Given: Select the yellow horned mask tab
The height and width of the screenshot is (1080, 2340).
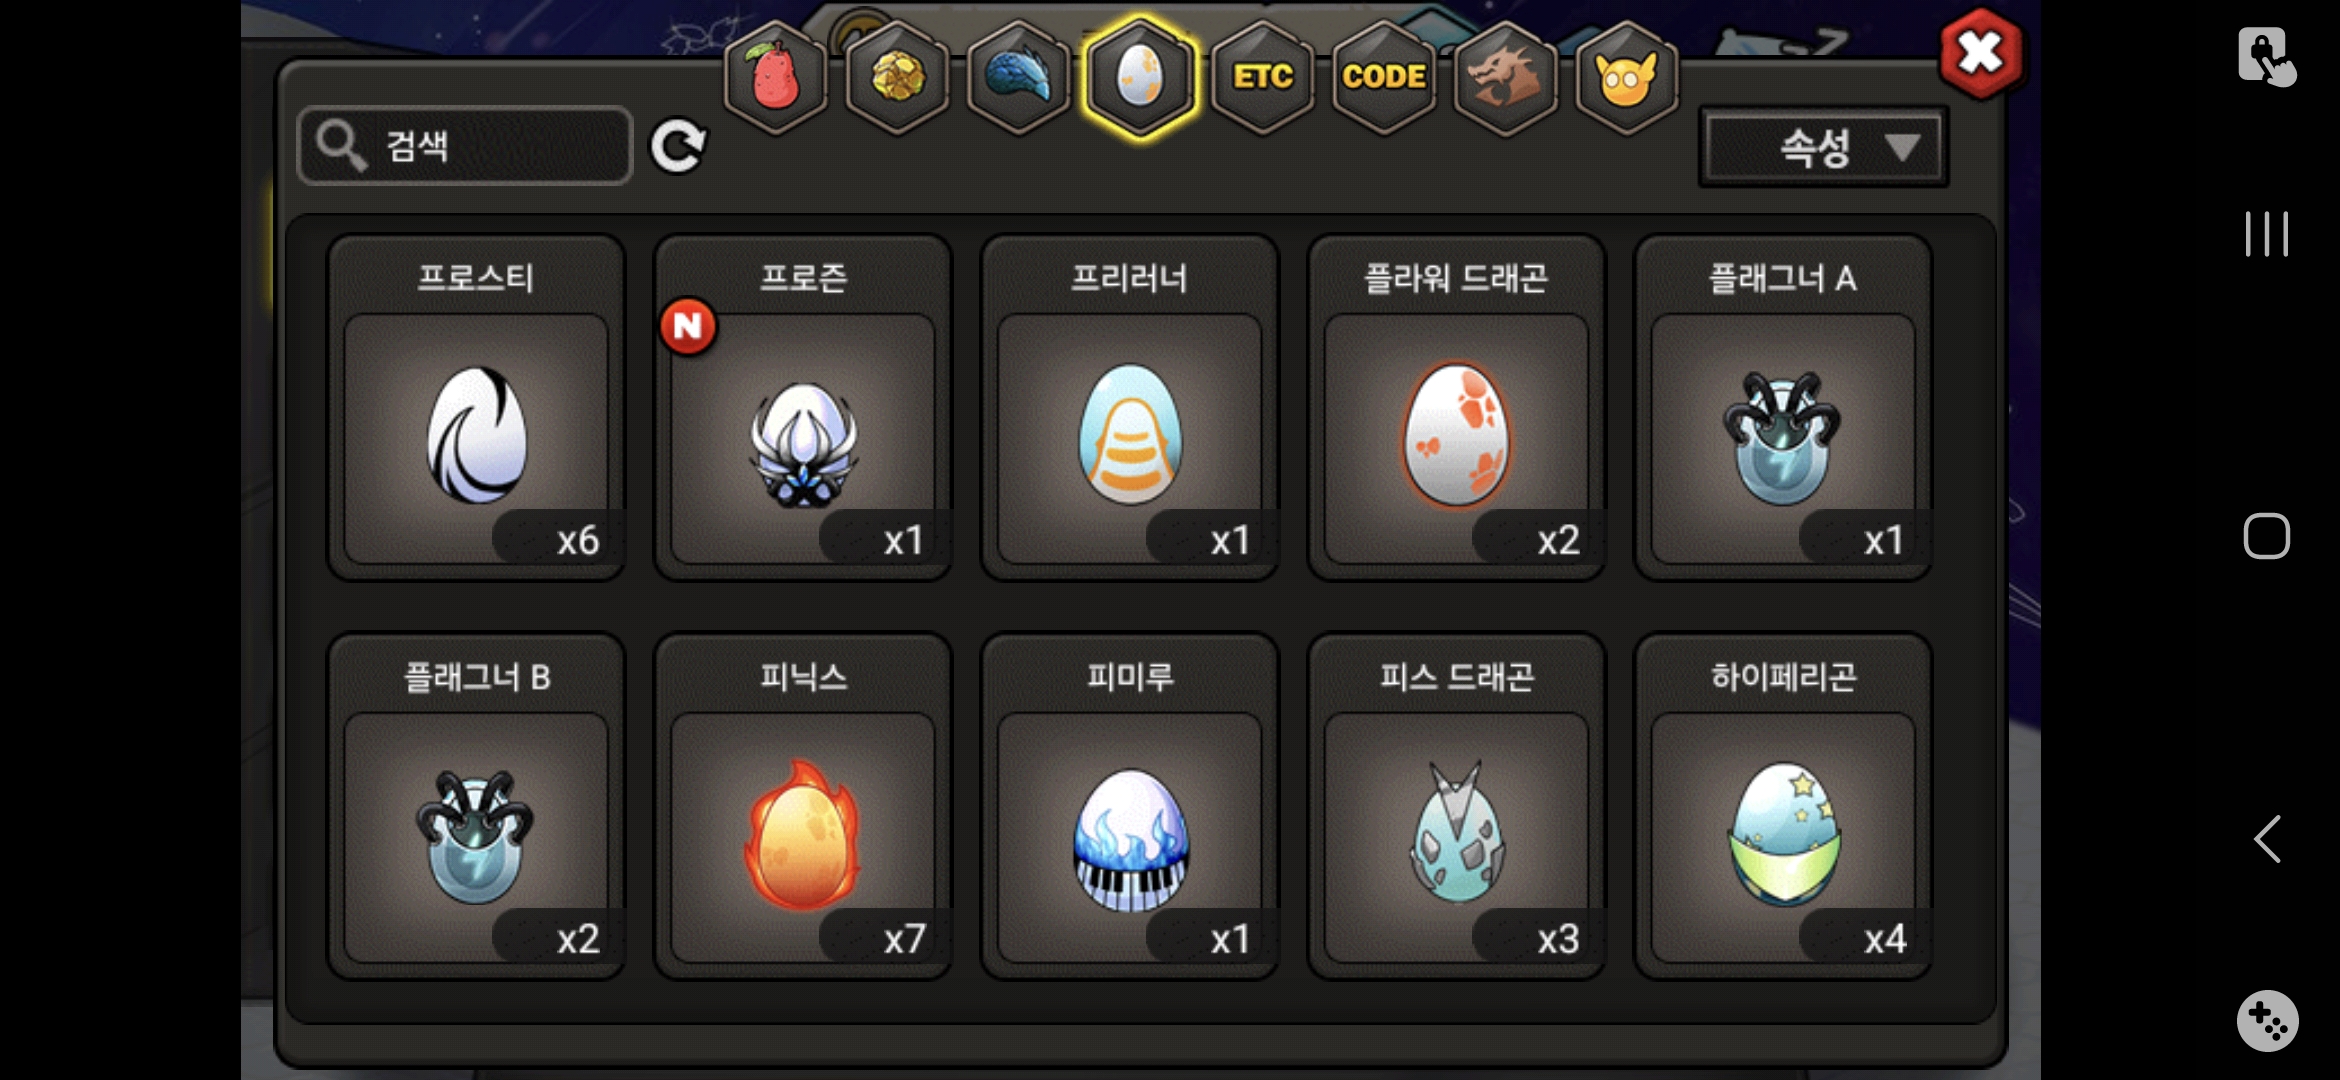Looking at the screenshot, I should (x=1627, y=77).
